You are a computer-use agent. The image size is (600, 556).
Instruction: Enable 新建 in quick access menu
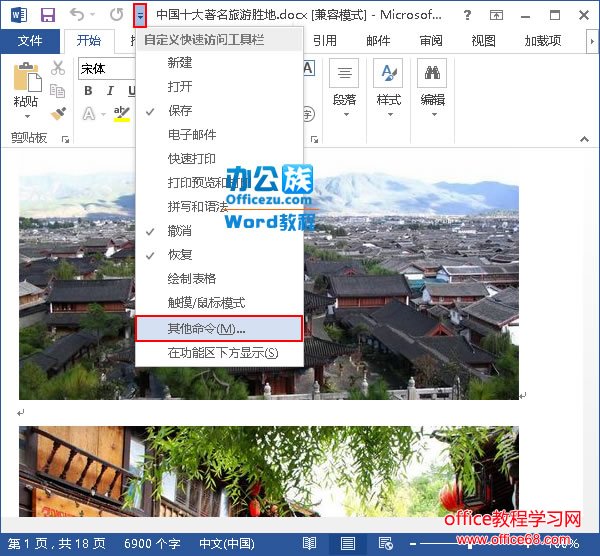[220, 63]
